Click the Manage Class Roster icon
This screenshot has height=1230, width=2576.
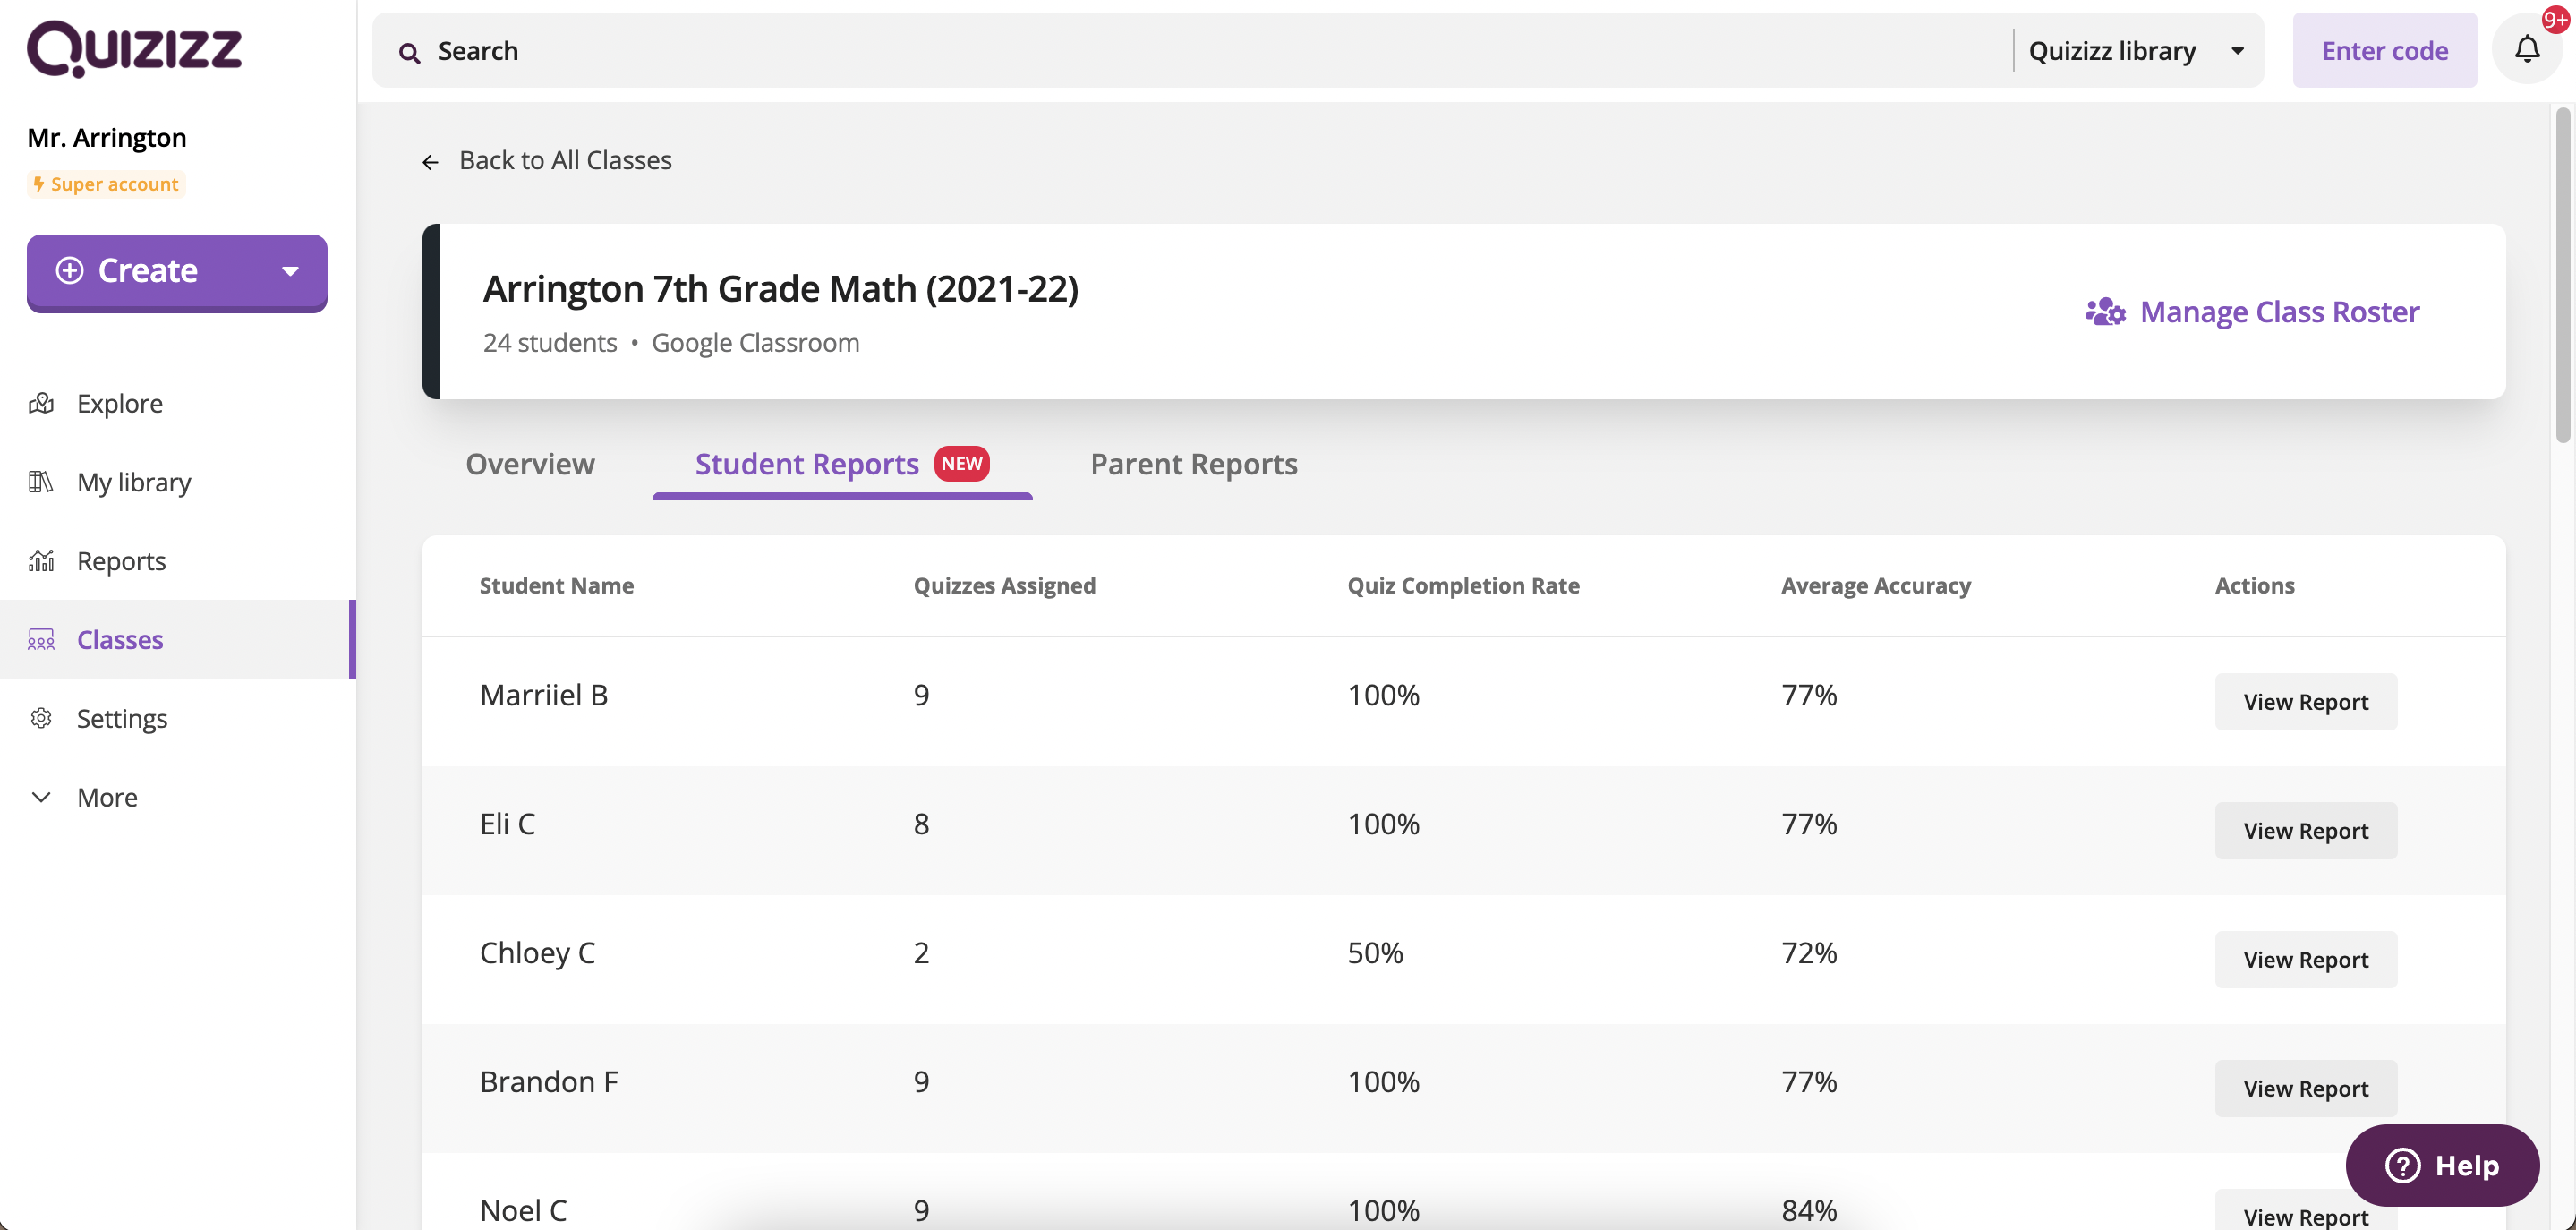tap(2104, 311)
